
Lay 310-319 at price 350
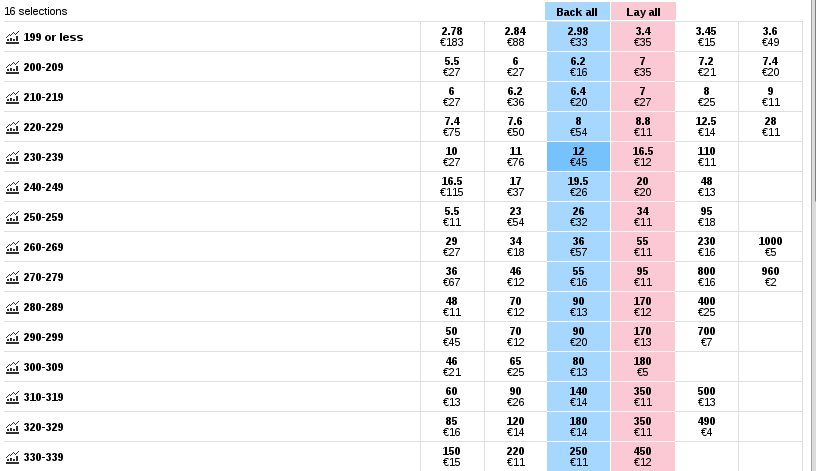pyautogui.click(x=642, y=397)
